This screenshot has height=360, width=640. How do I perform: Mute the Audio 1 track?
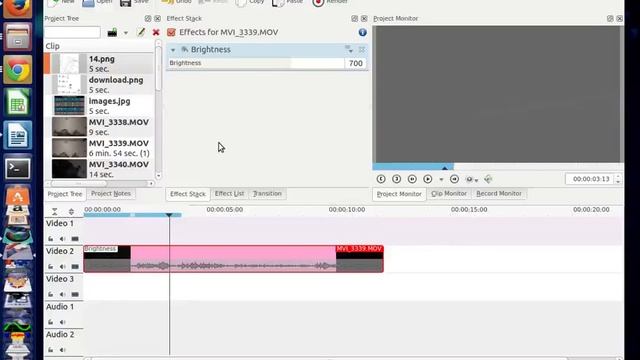click(62, 322)
